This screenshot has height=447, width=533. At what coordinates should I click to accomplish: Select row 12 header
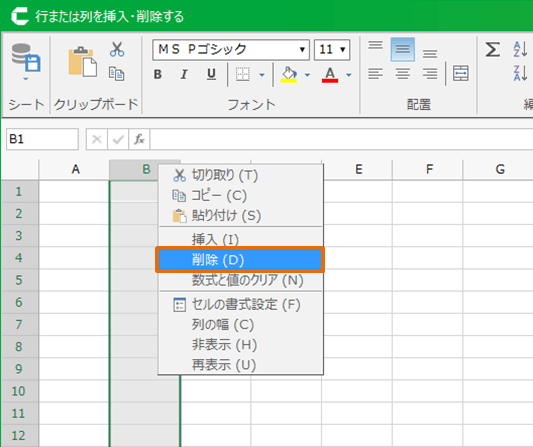(20, 435)
